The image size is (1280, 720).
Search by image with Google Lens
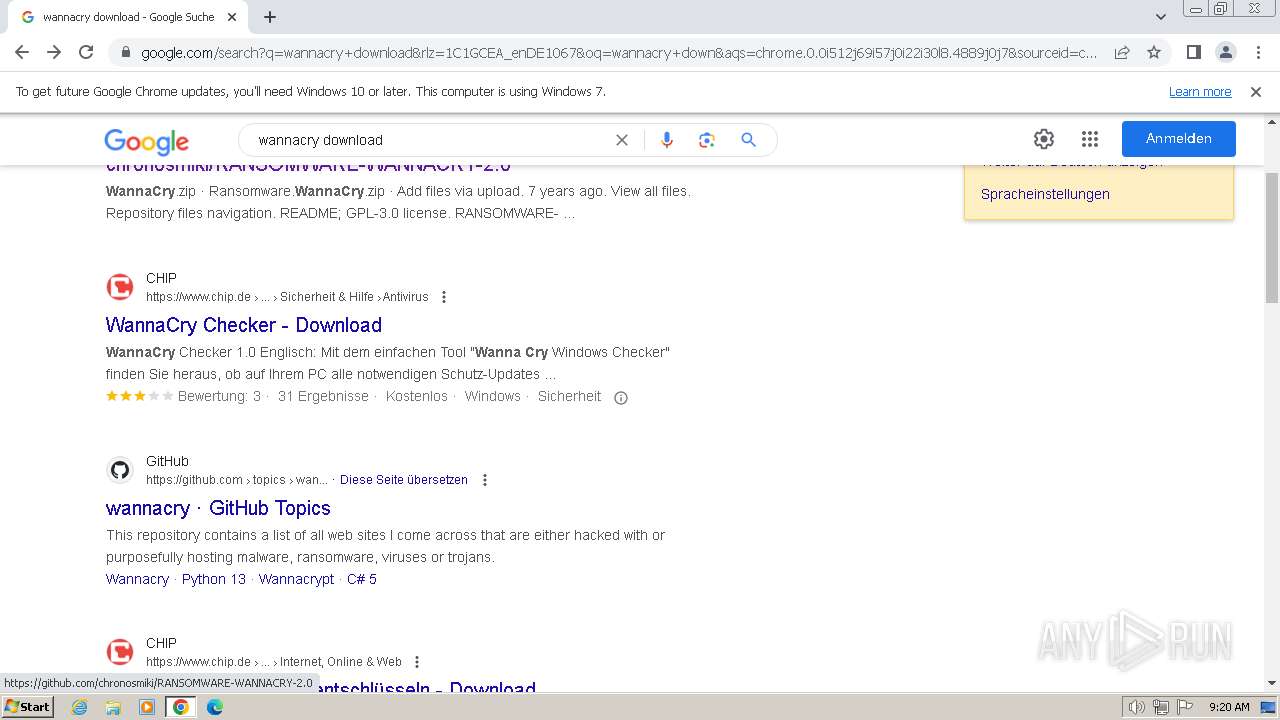click(x=707, y=140)
